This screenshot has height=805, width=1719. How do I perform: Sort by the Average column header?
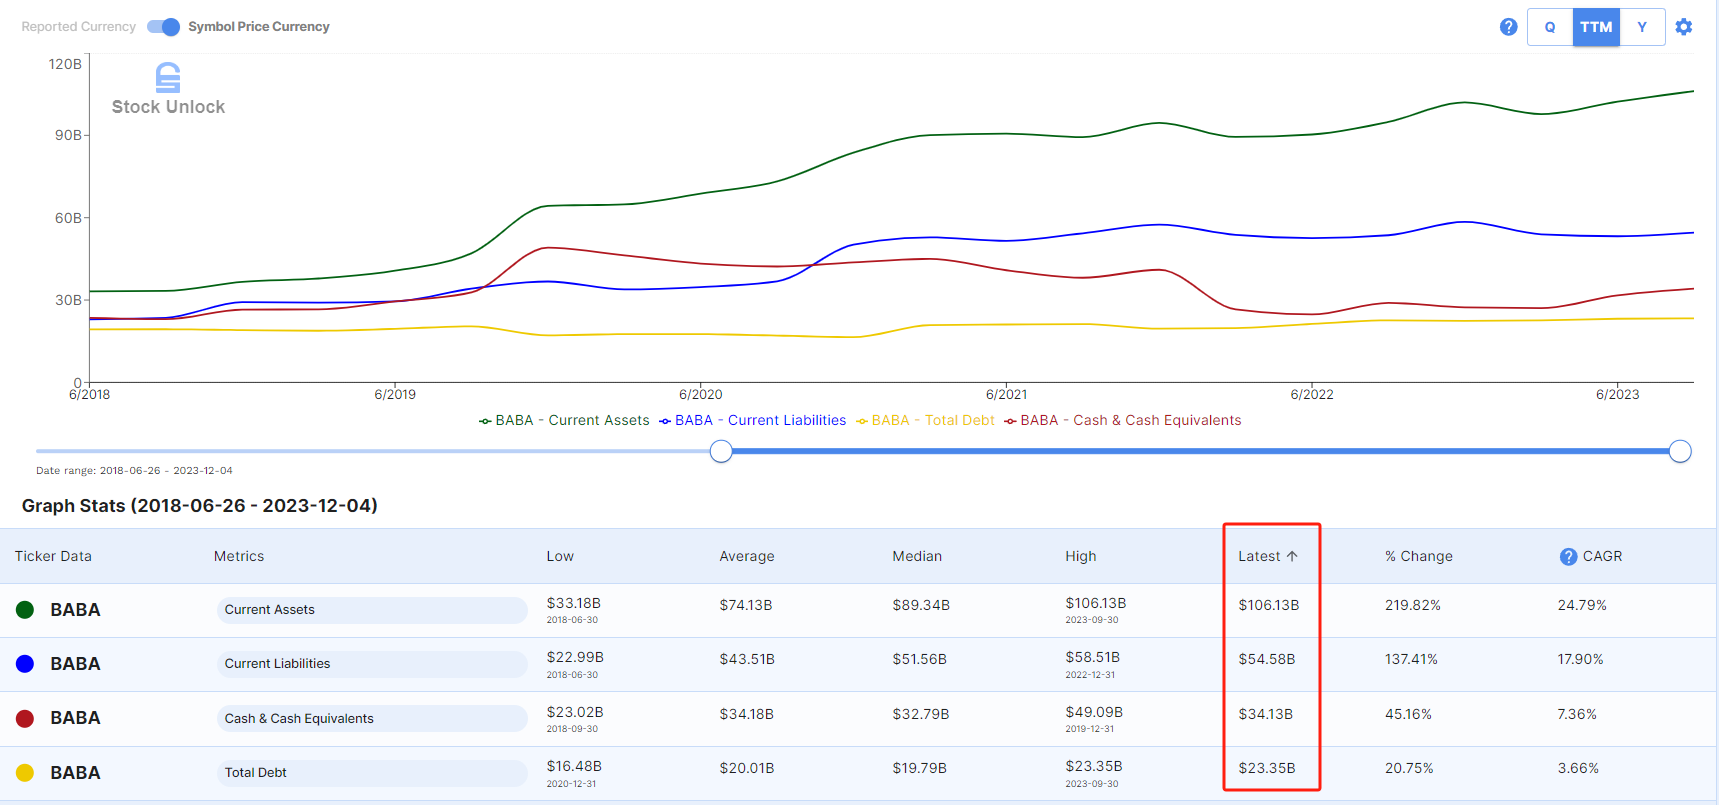click(x=747, y=557)
